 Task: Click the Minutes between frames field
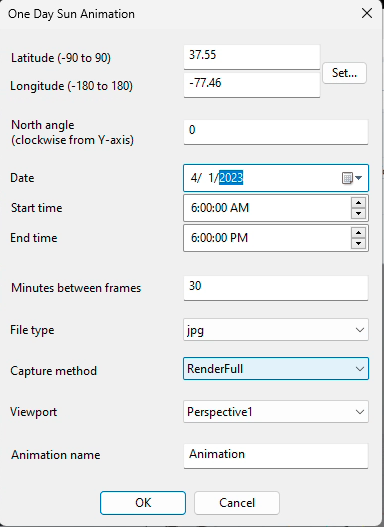pyautogui.click(x=276, y=288)
